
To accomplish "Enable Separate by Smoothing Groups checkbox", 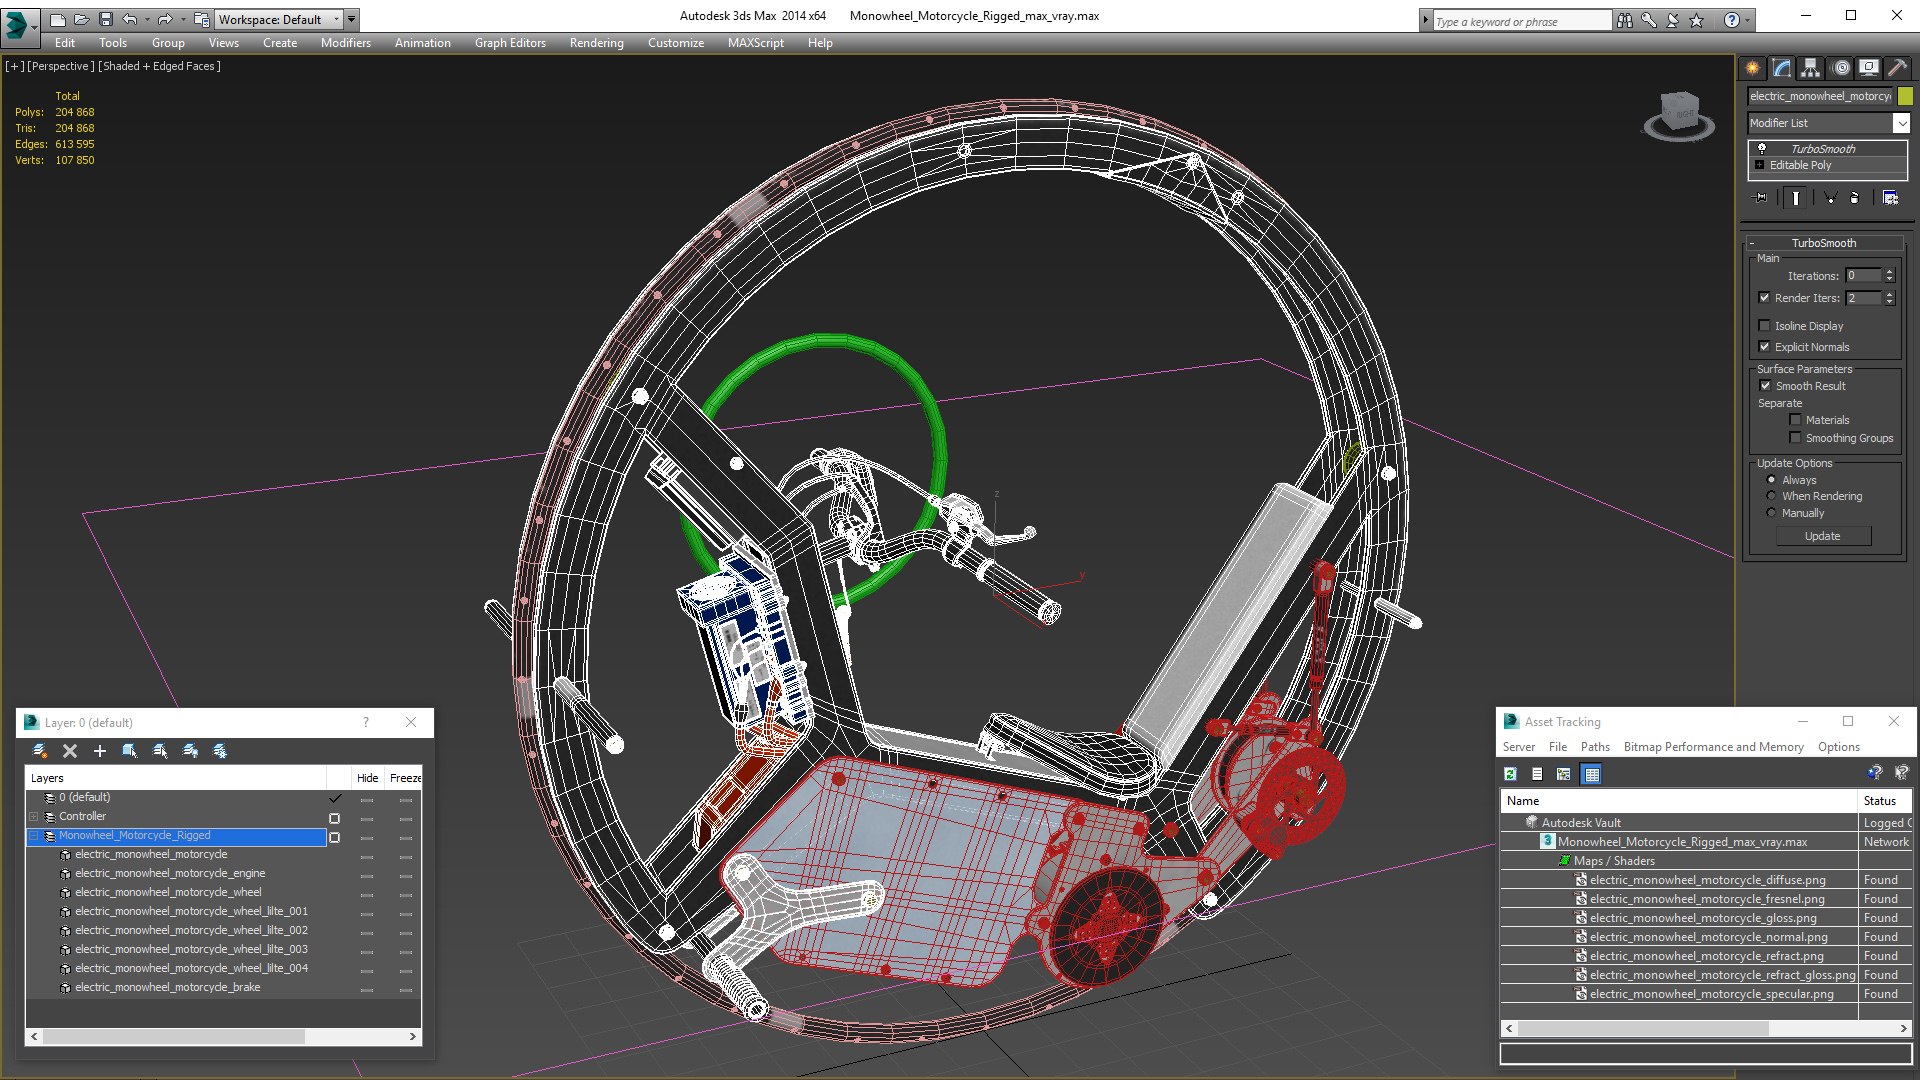I will 1795,437.
